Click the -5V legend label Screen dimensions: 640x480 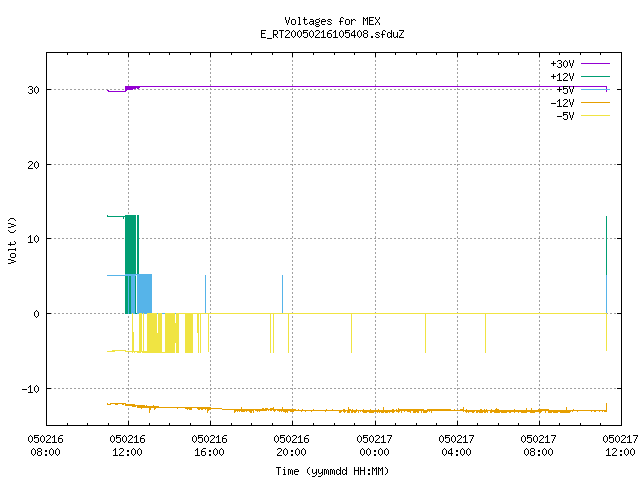click(565, 116)
